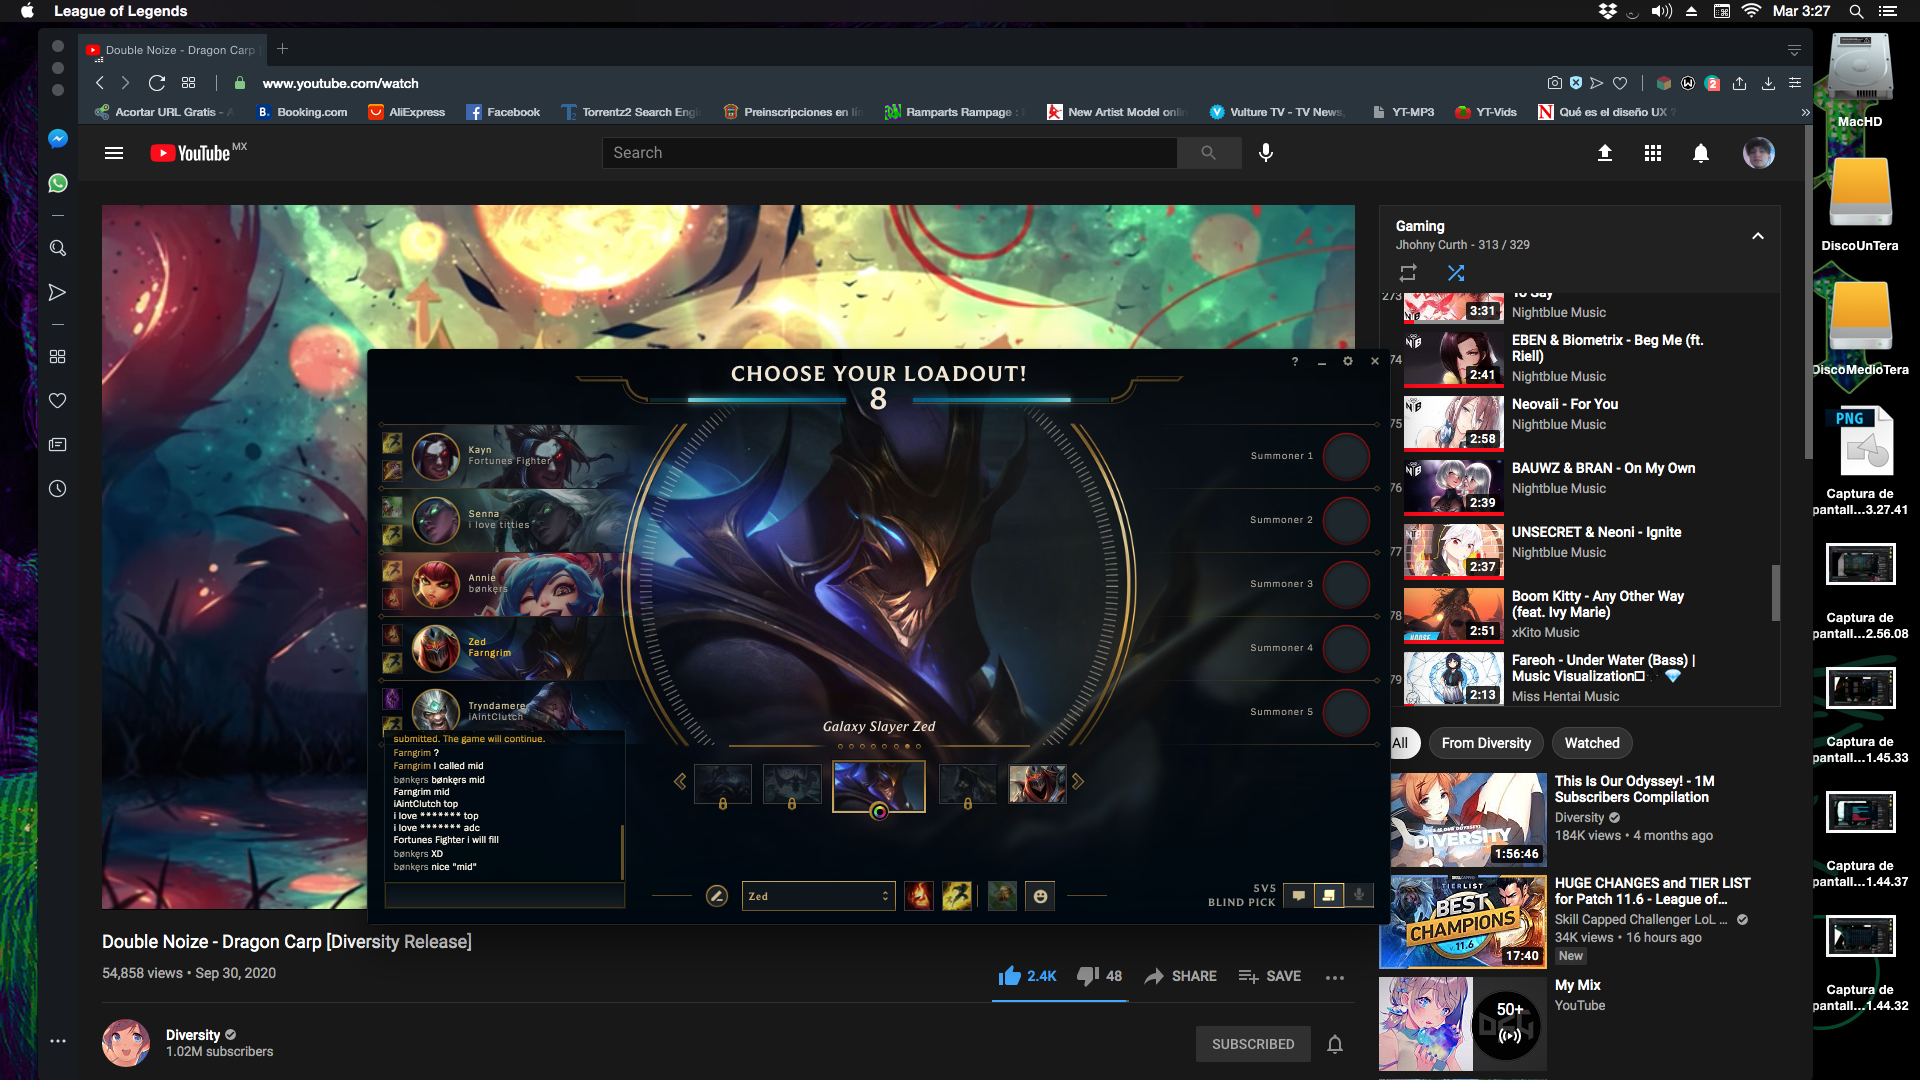Open a new browser tab

283,49
